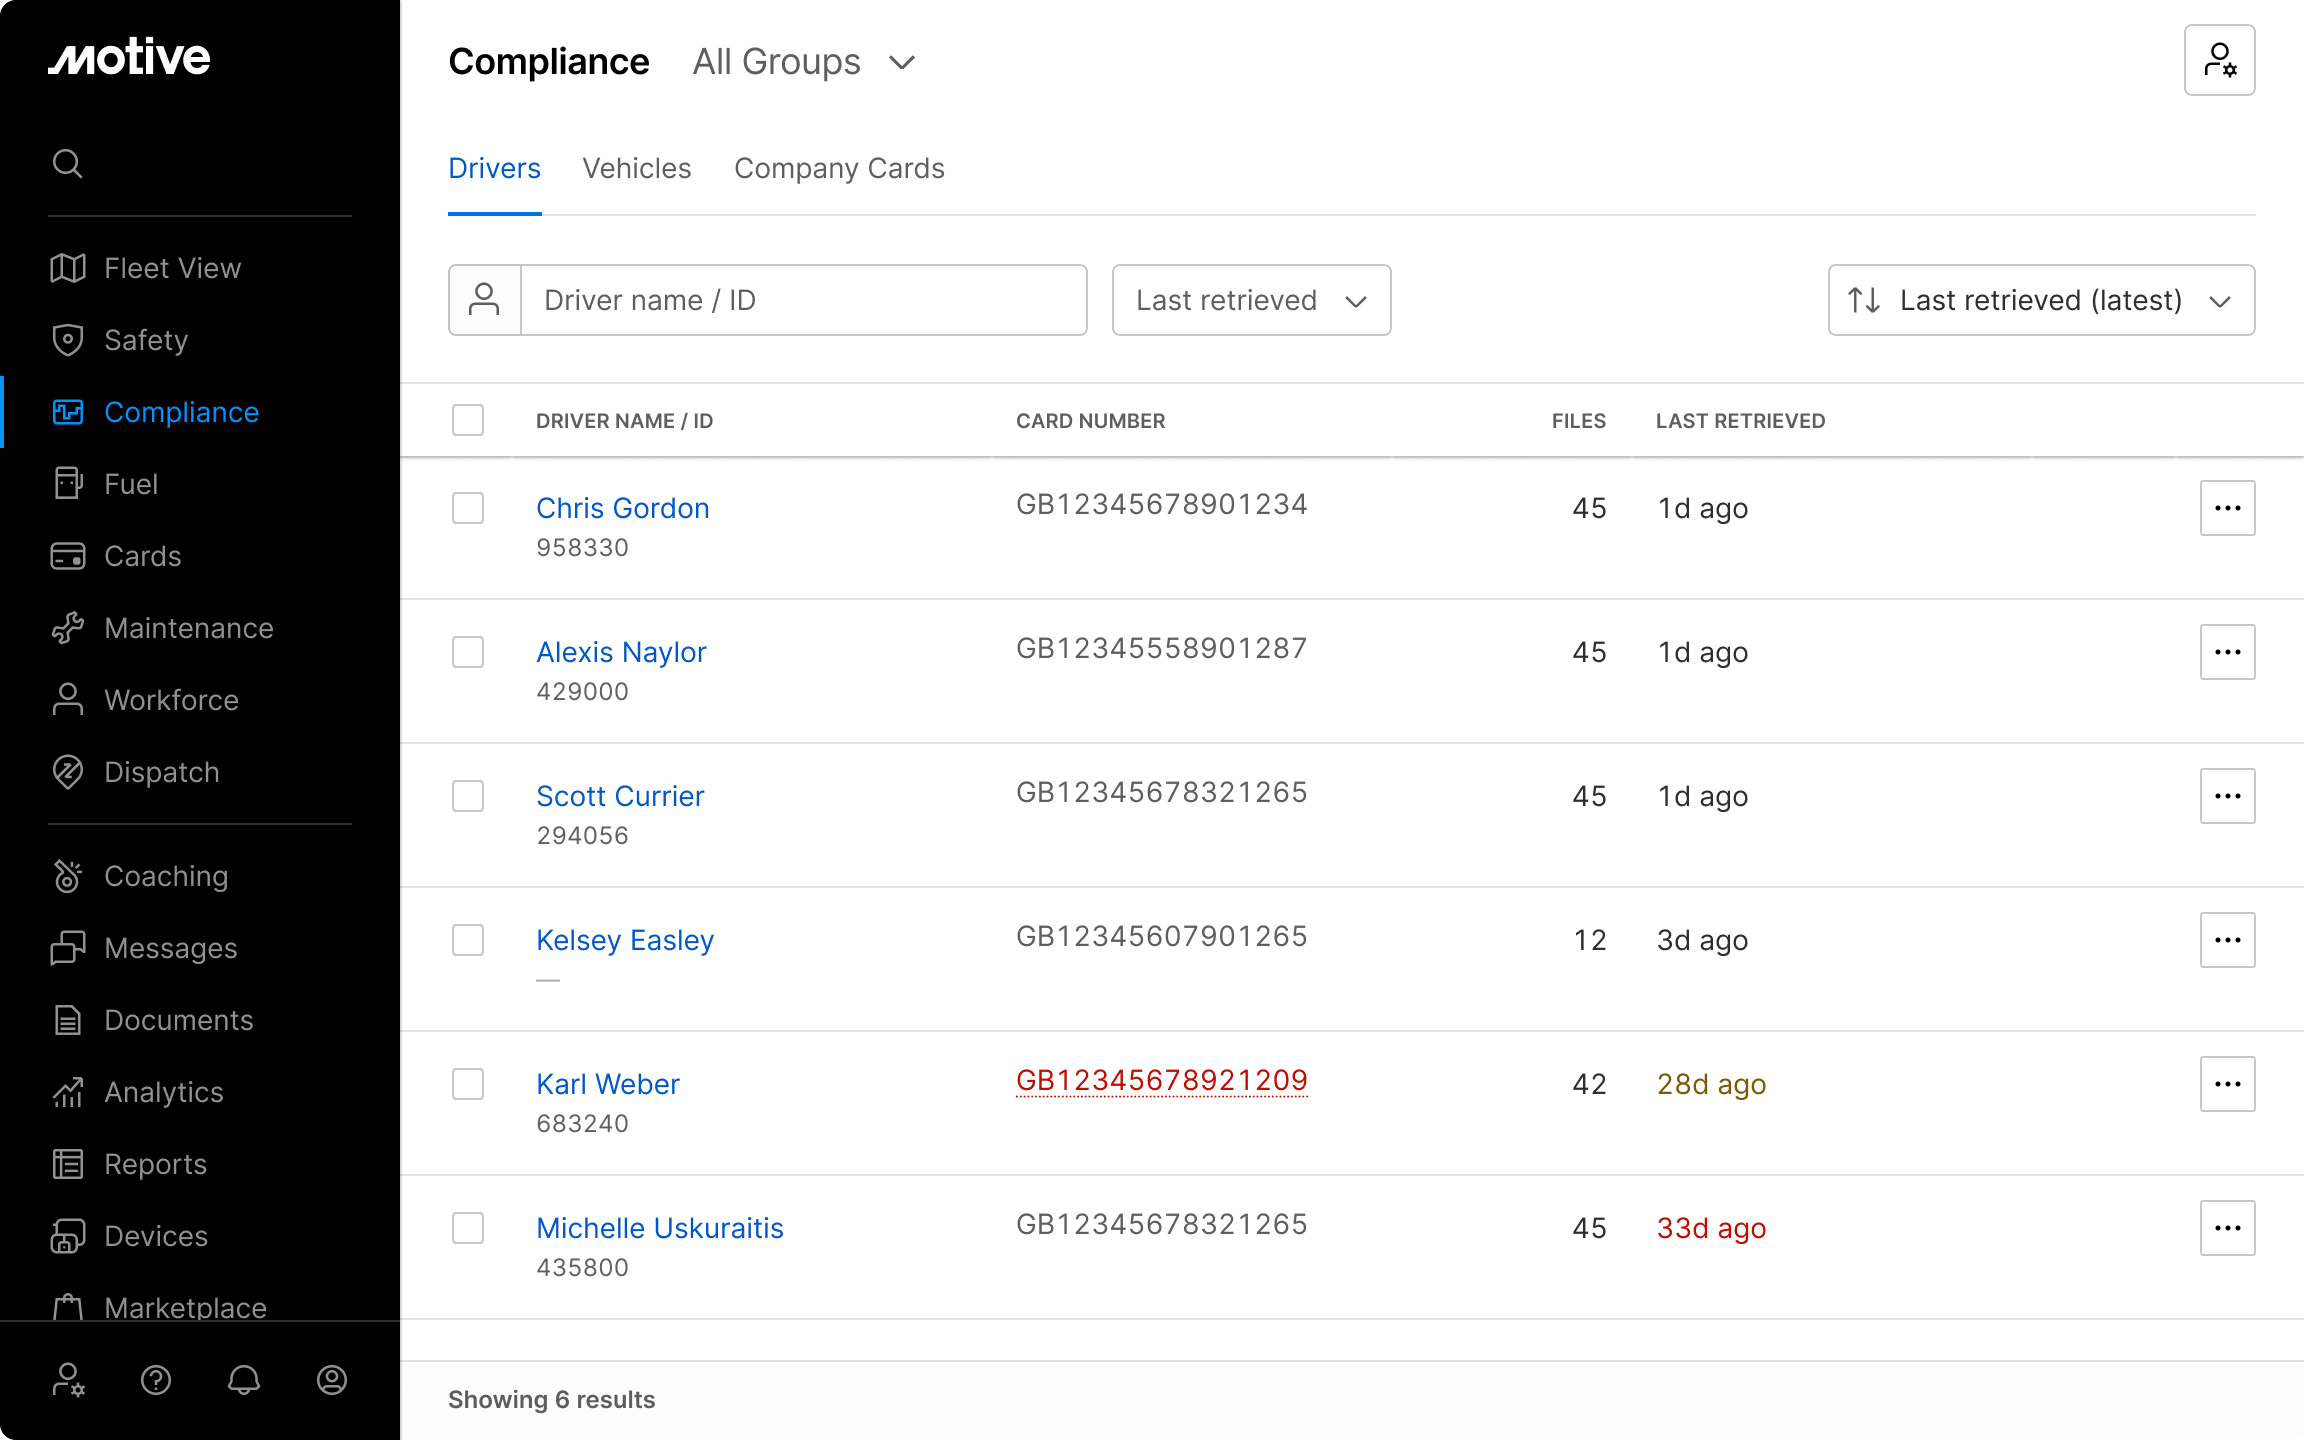
Task: Switch to the Drivers tab
Action: (495, 168)
